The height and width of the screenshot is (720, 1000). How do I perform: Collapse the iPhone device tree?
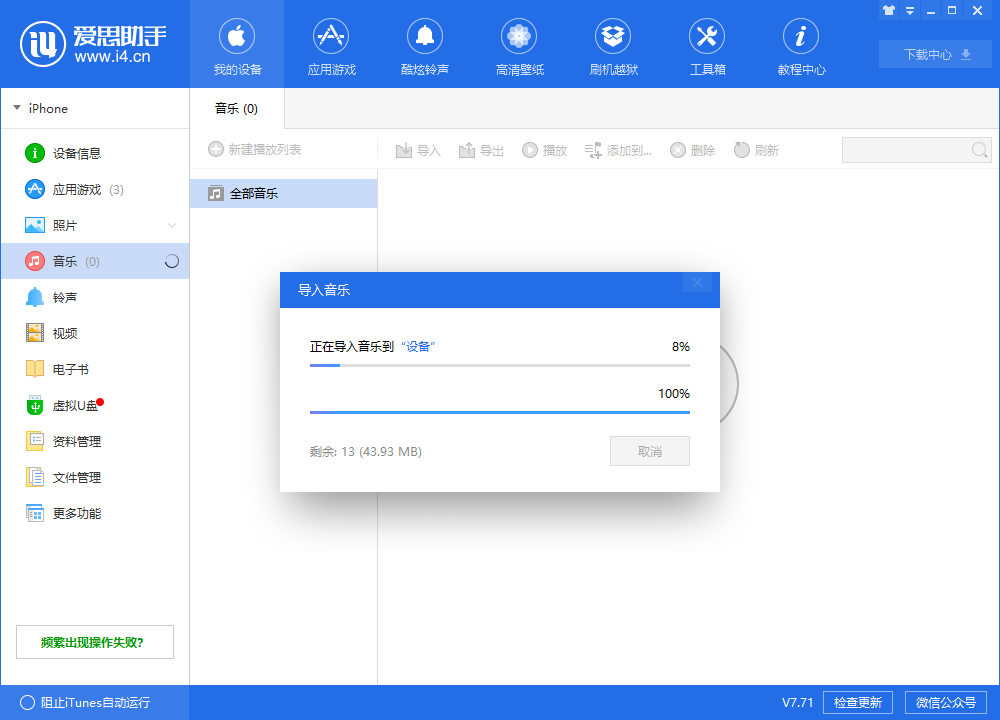click(x=17, y=108)
